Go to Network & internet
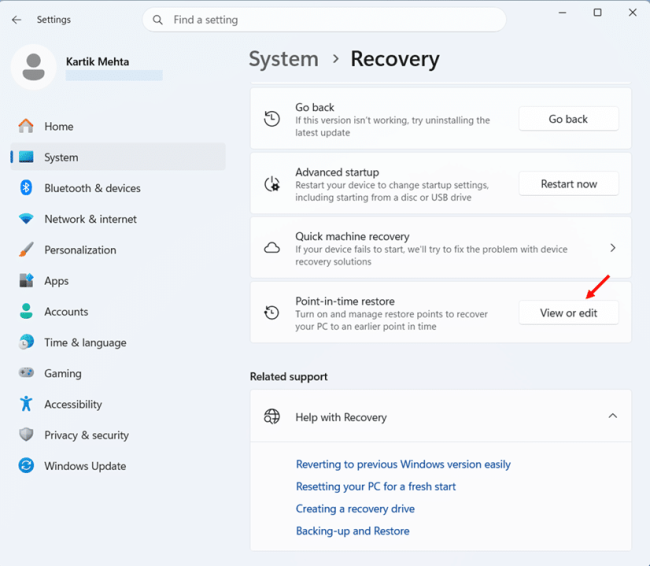This screenshot has width=650, height=566. point(118,219)
